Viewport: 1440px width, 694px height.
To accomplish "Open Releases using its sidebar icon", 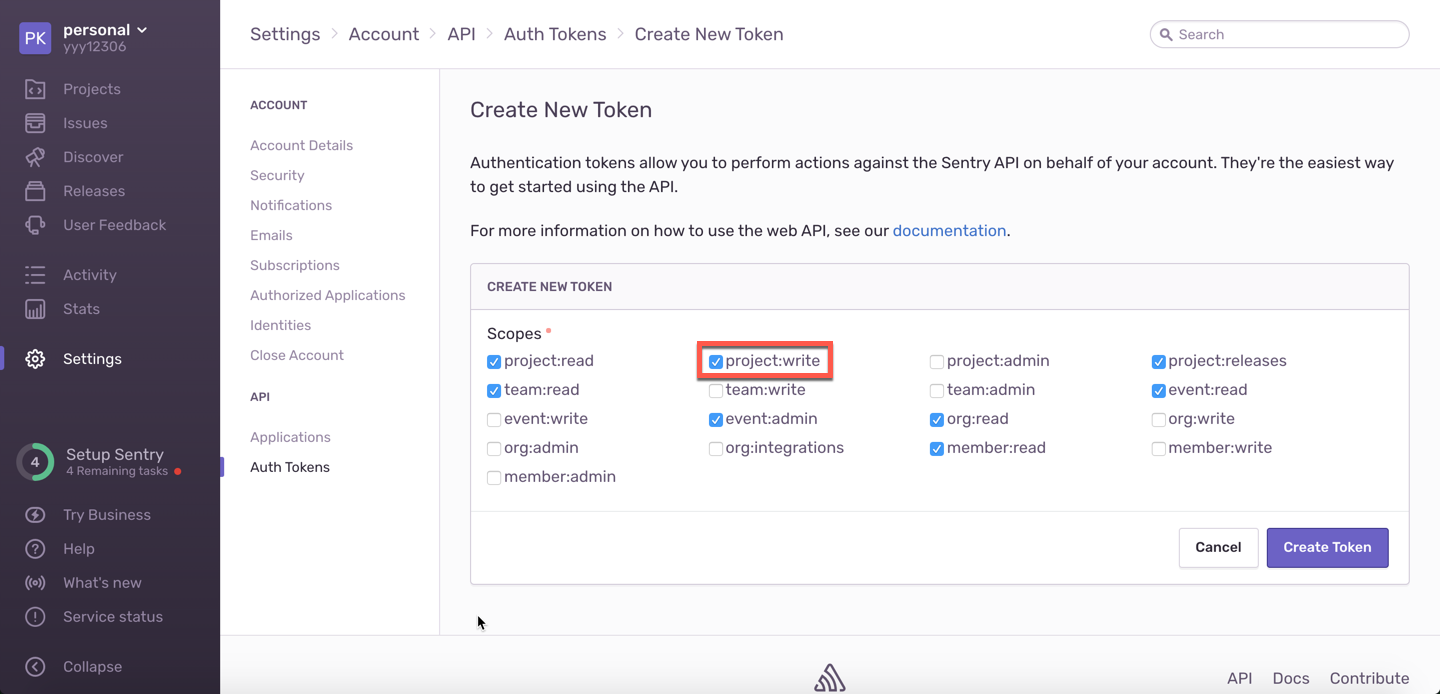I will click(x=35, y=191).
